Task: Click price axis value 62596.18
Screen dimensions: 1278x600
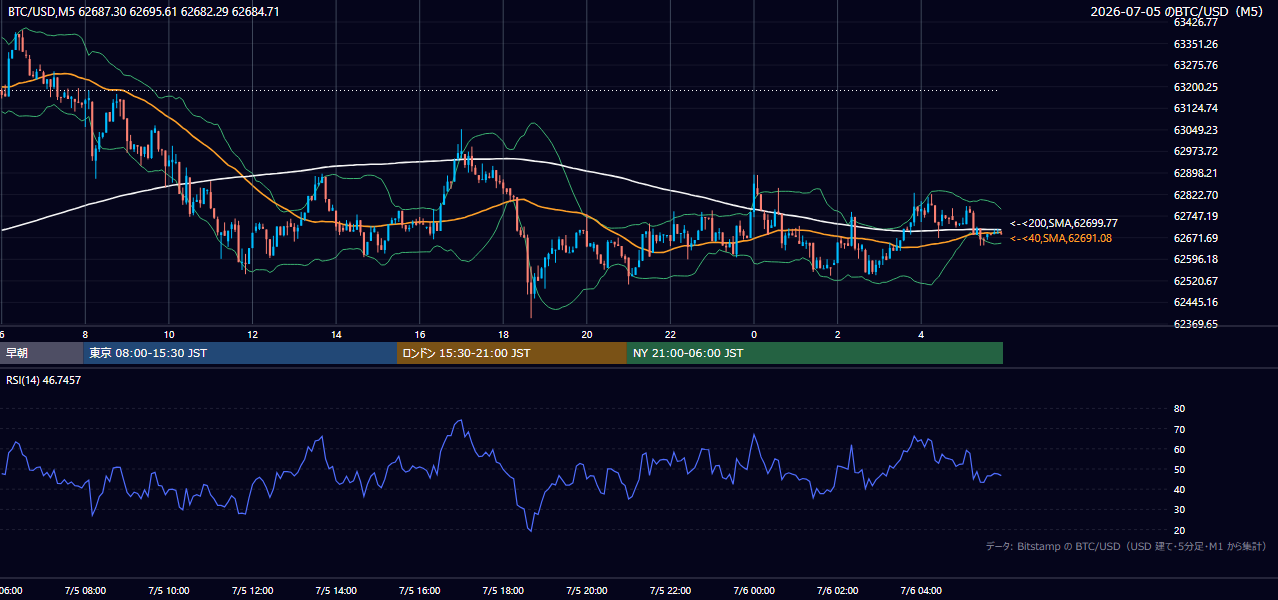Action: 1195,259
